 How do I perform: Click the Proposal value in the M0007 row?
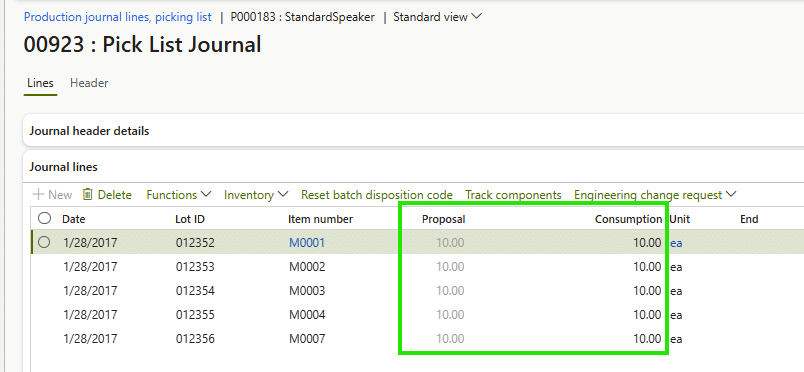tap(450, 339)
